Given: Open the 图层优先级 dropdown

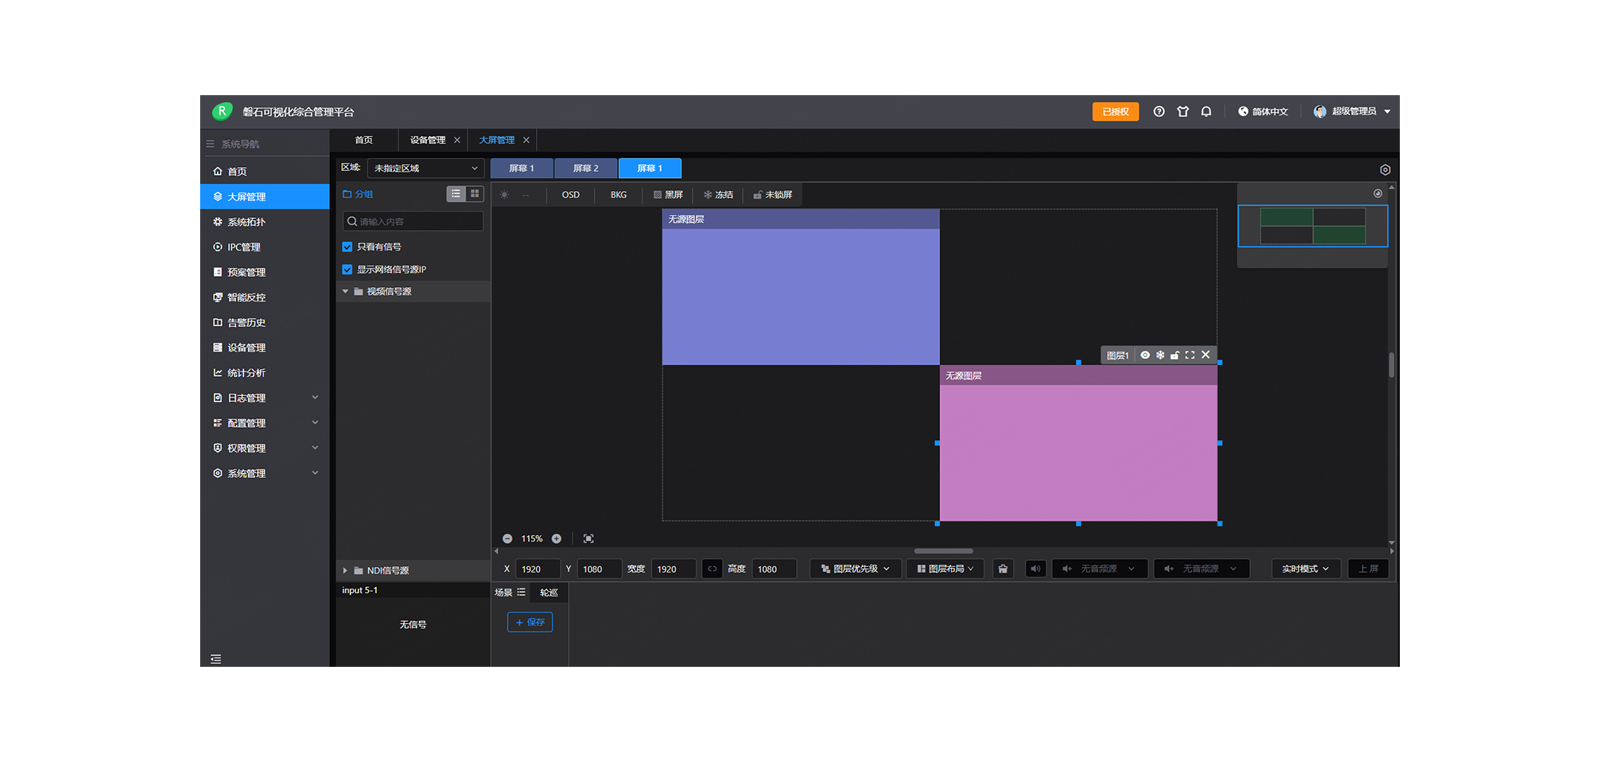Looking at the screenshot, I should pos(854,569).
